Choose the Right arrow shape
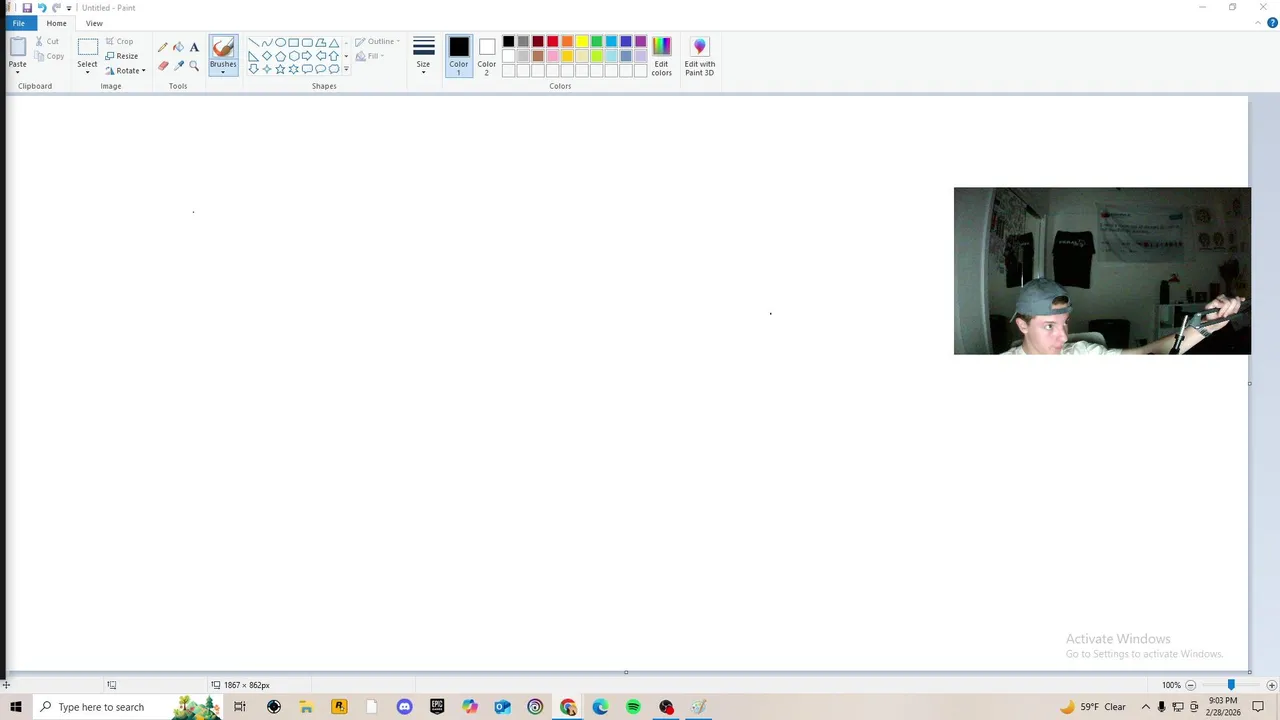 [307, 56]
